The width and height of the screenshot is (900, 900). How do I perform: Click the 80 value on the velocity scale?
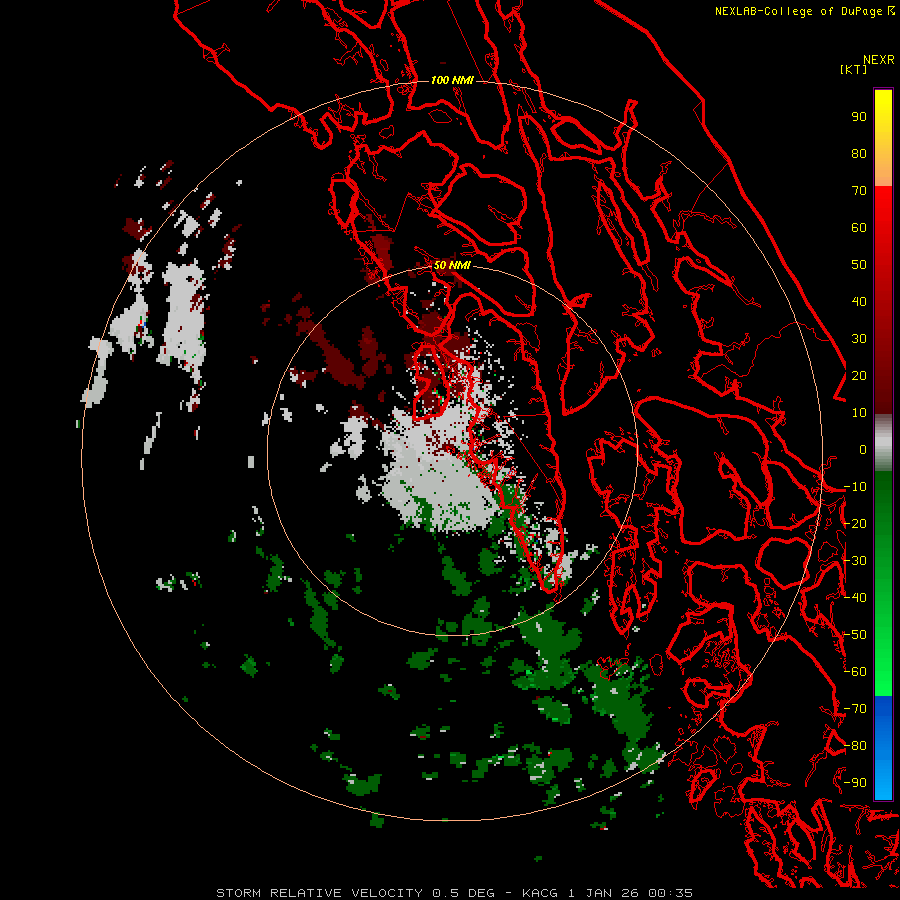859,153
